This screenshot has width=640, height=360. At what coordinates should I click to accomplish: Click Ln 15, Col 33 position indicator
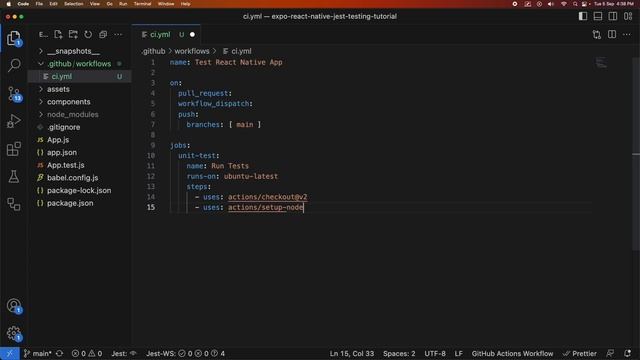coord(351,353)
